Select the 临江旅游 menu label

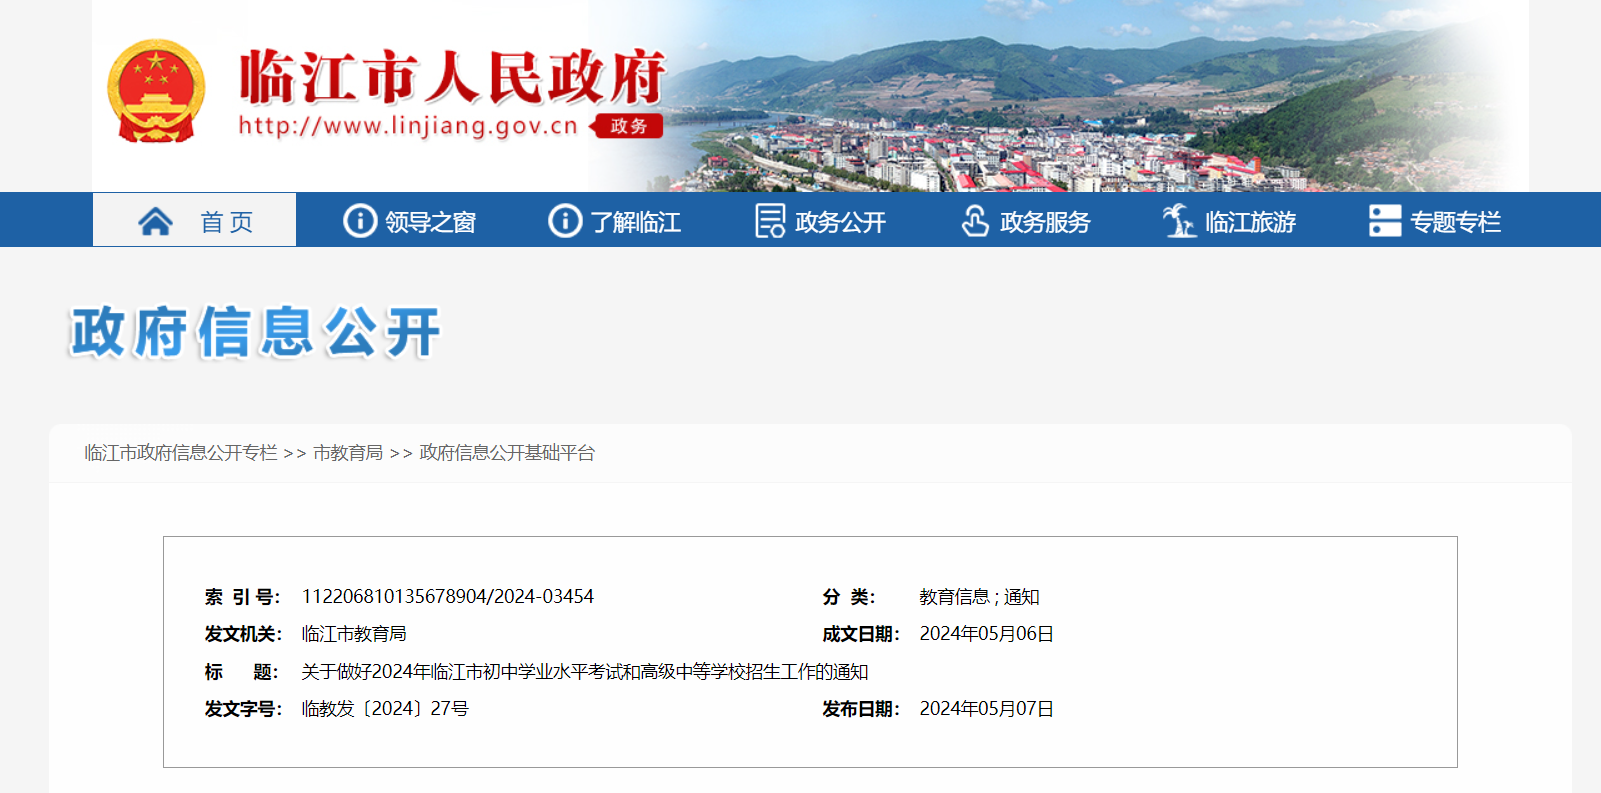1250,222
